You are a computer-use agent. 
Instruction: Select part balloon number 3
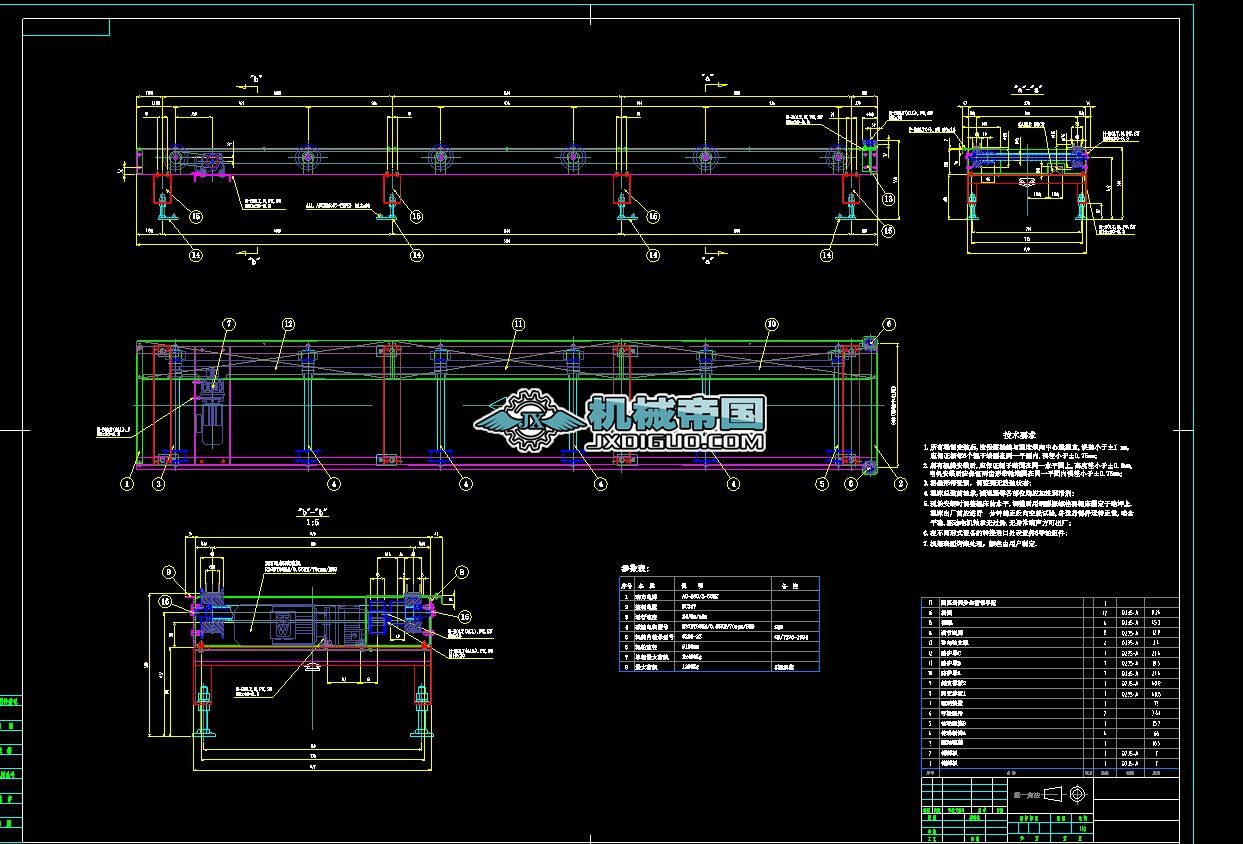pos(158,484)
